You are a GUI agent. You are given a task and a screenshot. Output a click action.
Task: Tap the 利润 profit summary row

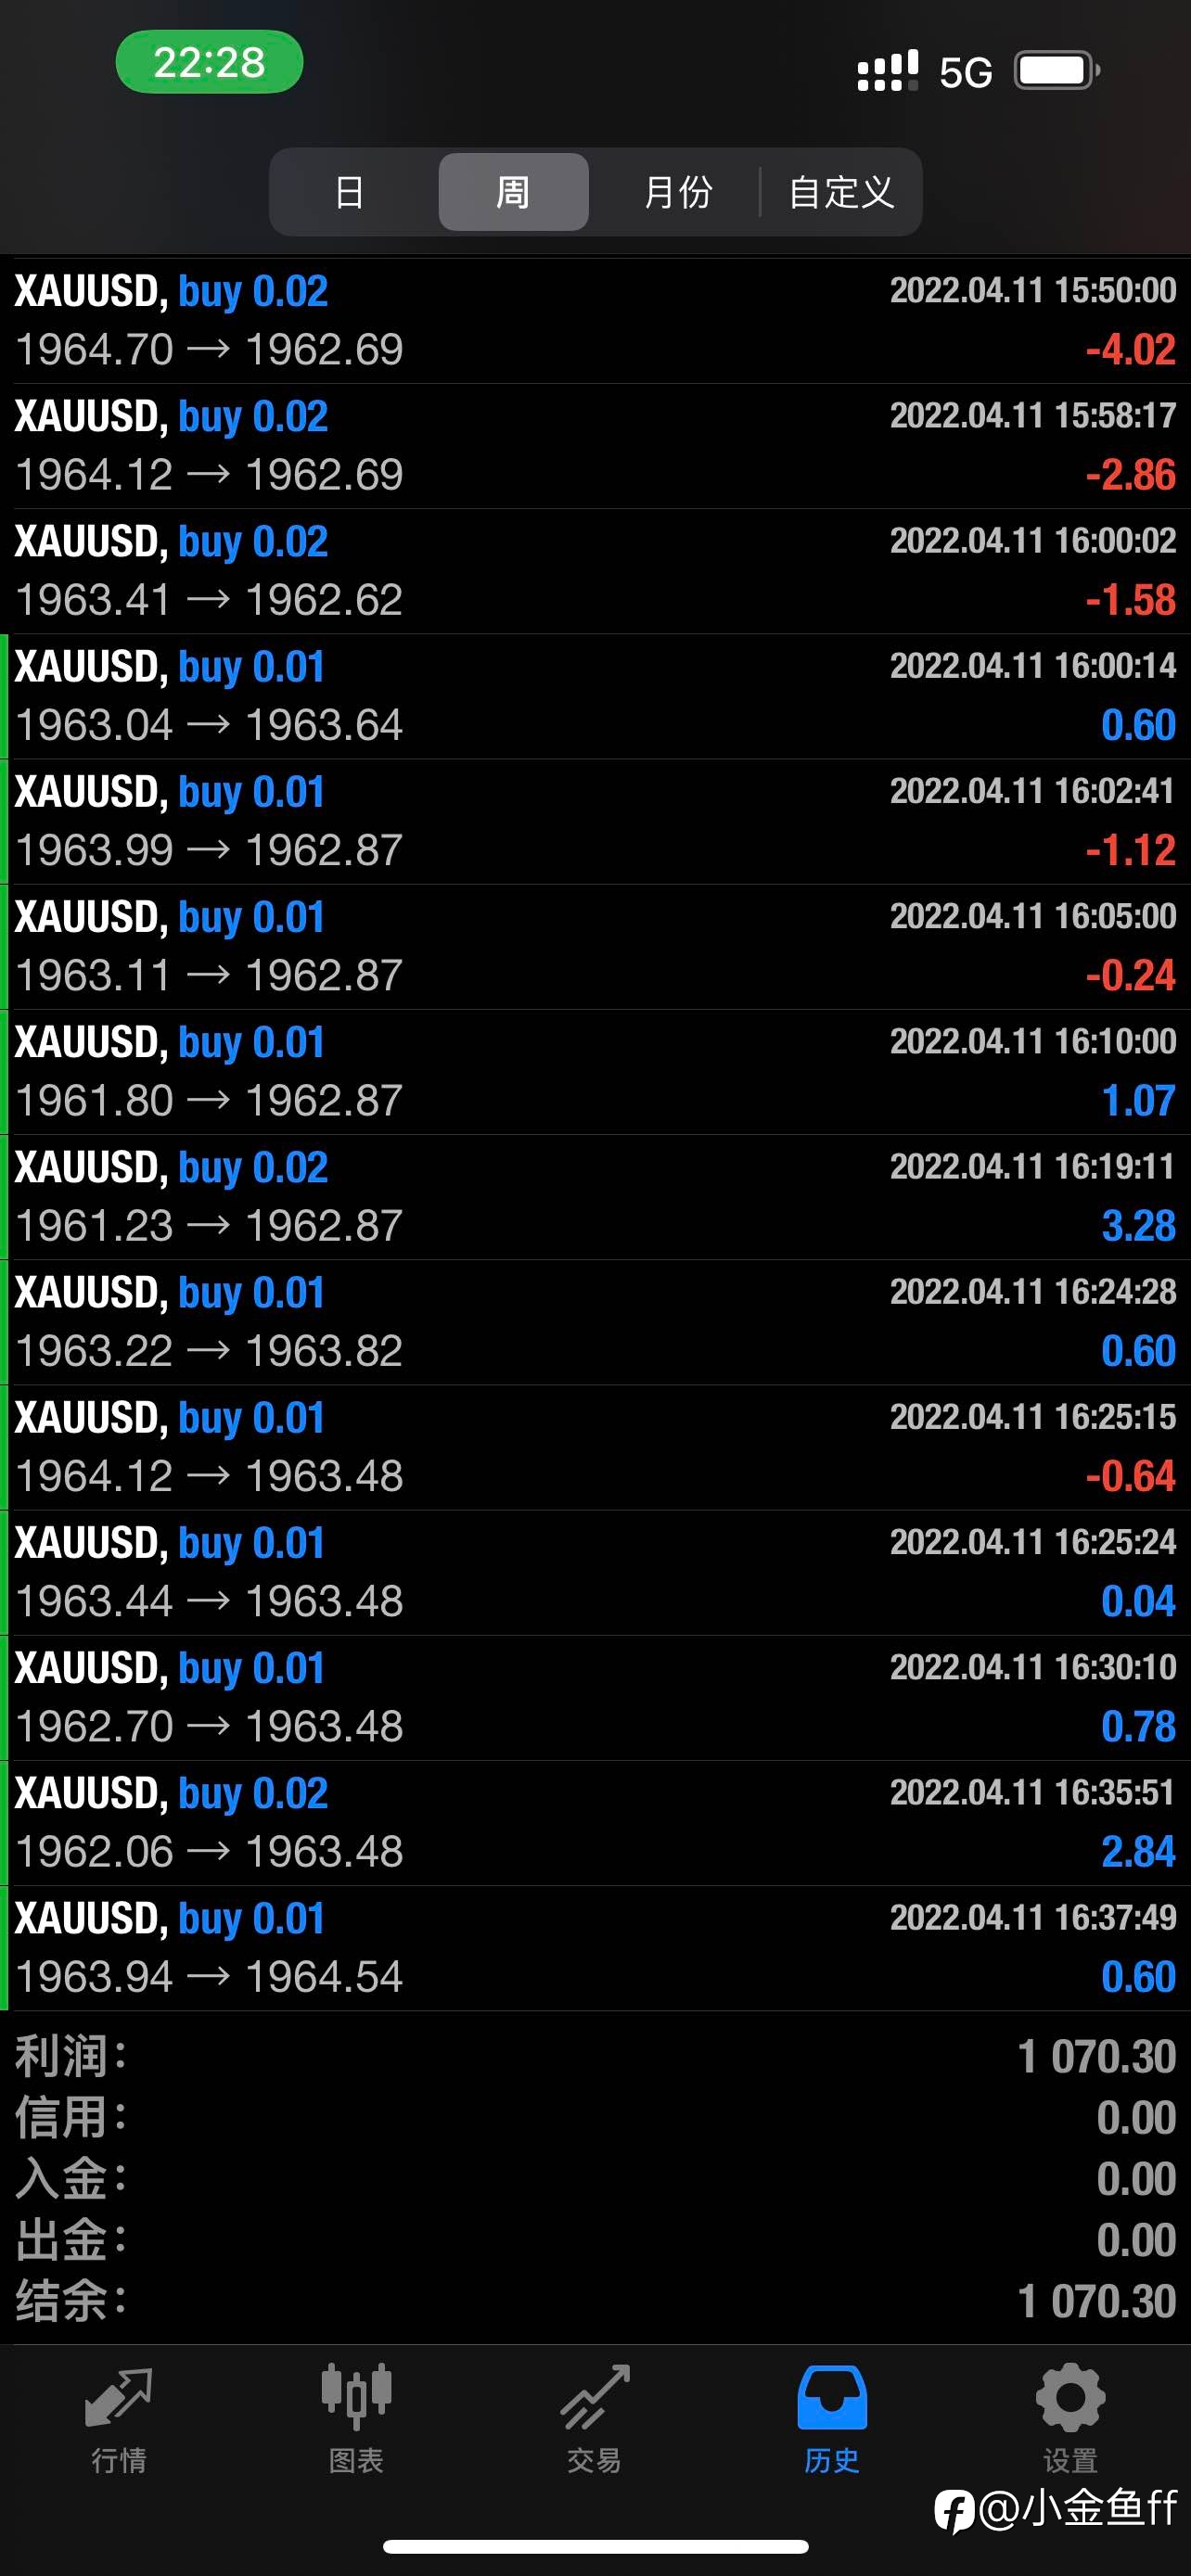[x=595, y=2057]
